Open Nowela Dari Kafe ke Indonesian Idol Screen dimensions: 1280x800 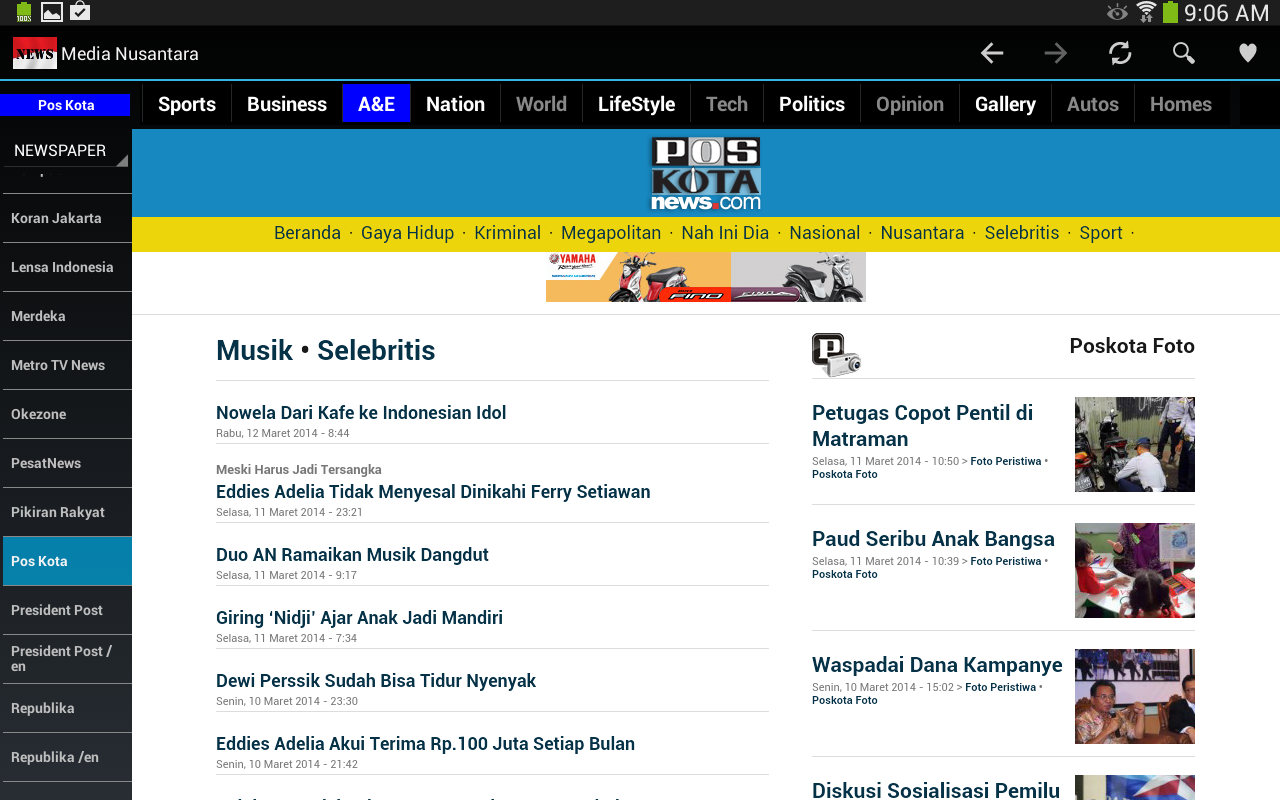click(361, 413)
